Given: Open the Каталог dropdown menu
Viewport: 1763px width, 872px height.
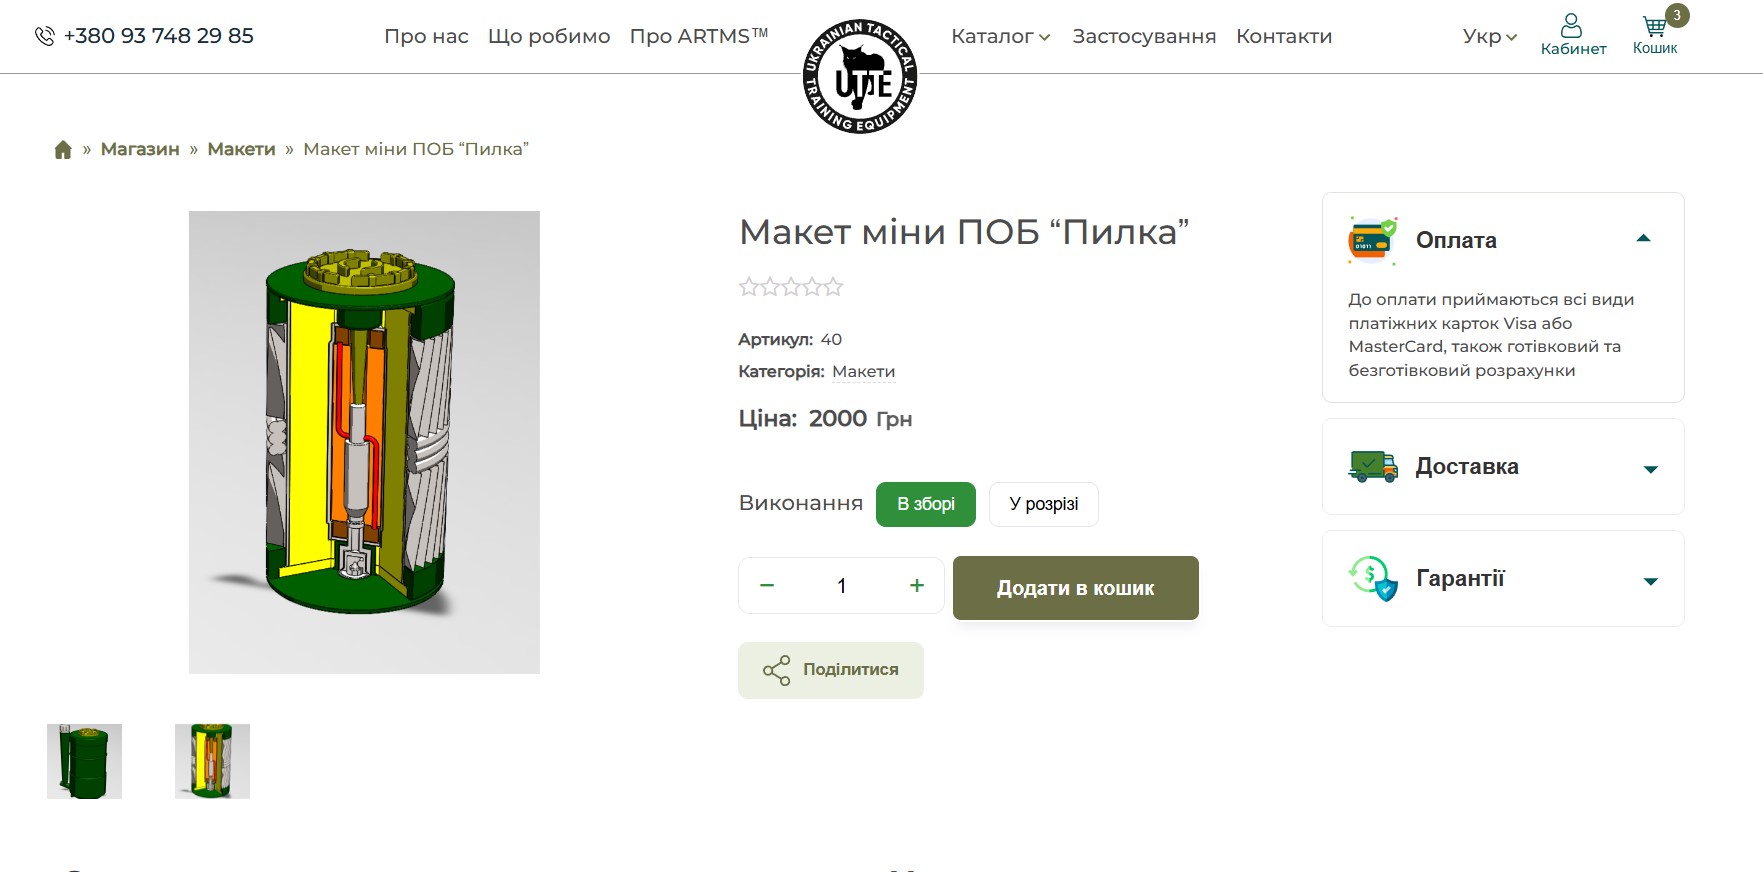Looking at the screenshot, I should (x=1001, y=36).
